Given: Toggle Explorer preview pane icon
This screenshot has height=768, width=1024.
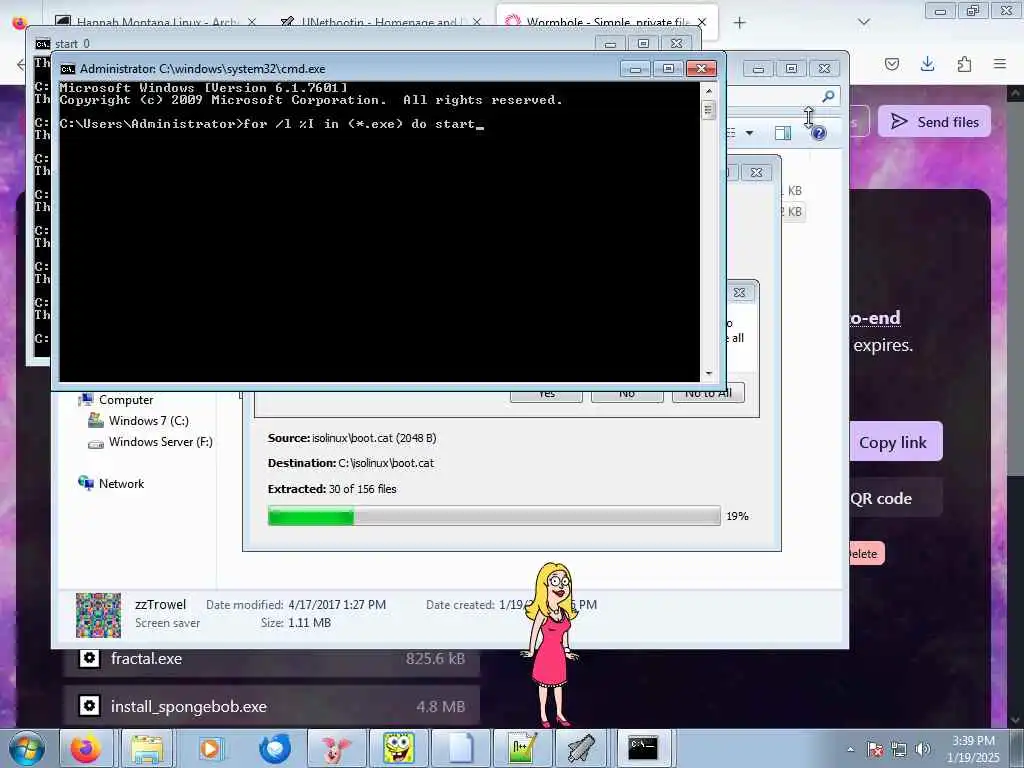Looking at the screenshot, I should pos(782,133).
